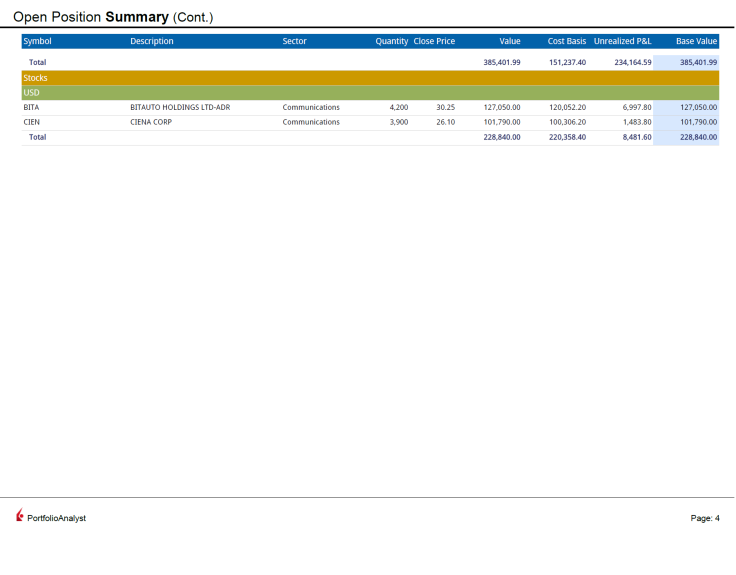This screenshot has width=736, height=575.
Task: Click the Page: 4 footer label
Action: [704, 518]
